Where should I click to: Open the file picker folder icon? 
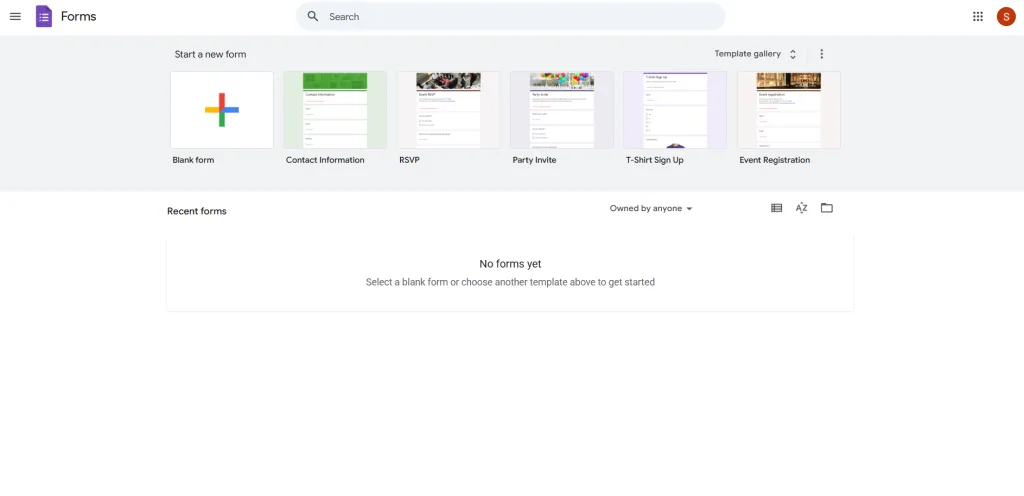(x=827, y=208)
